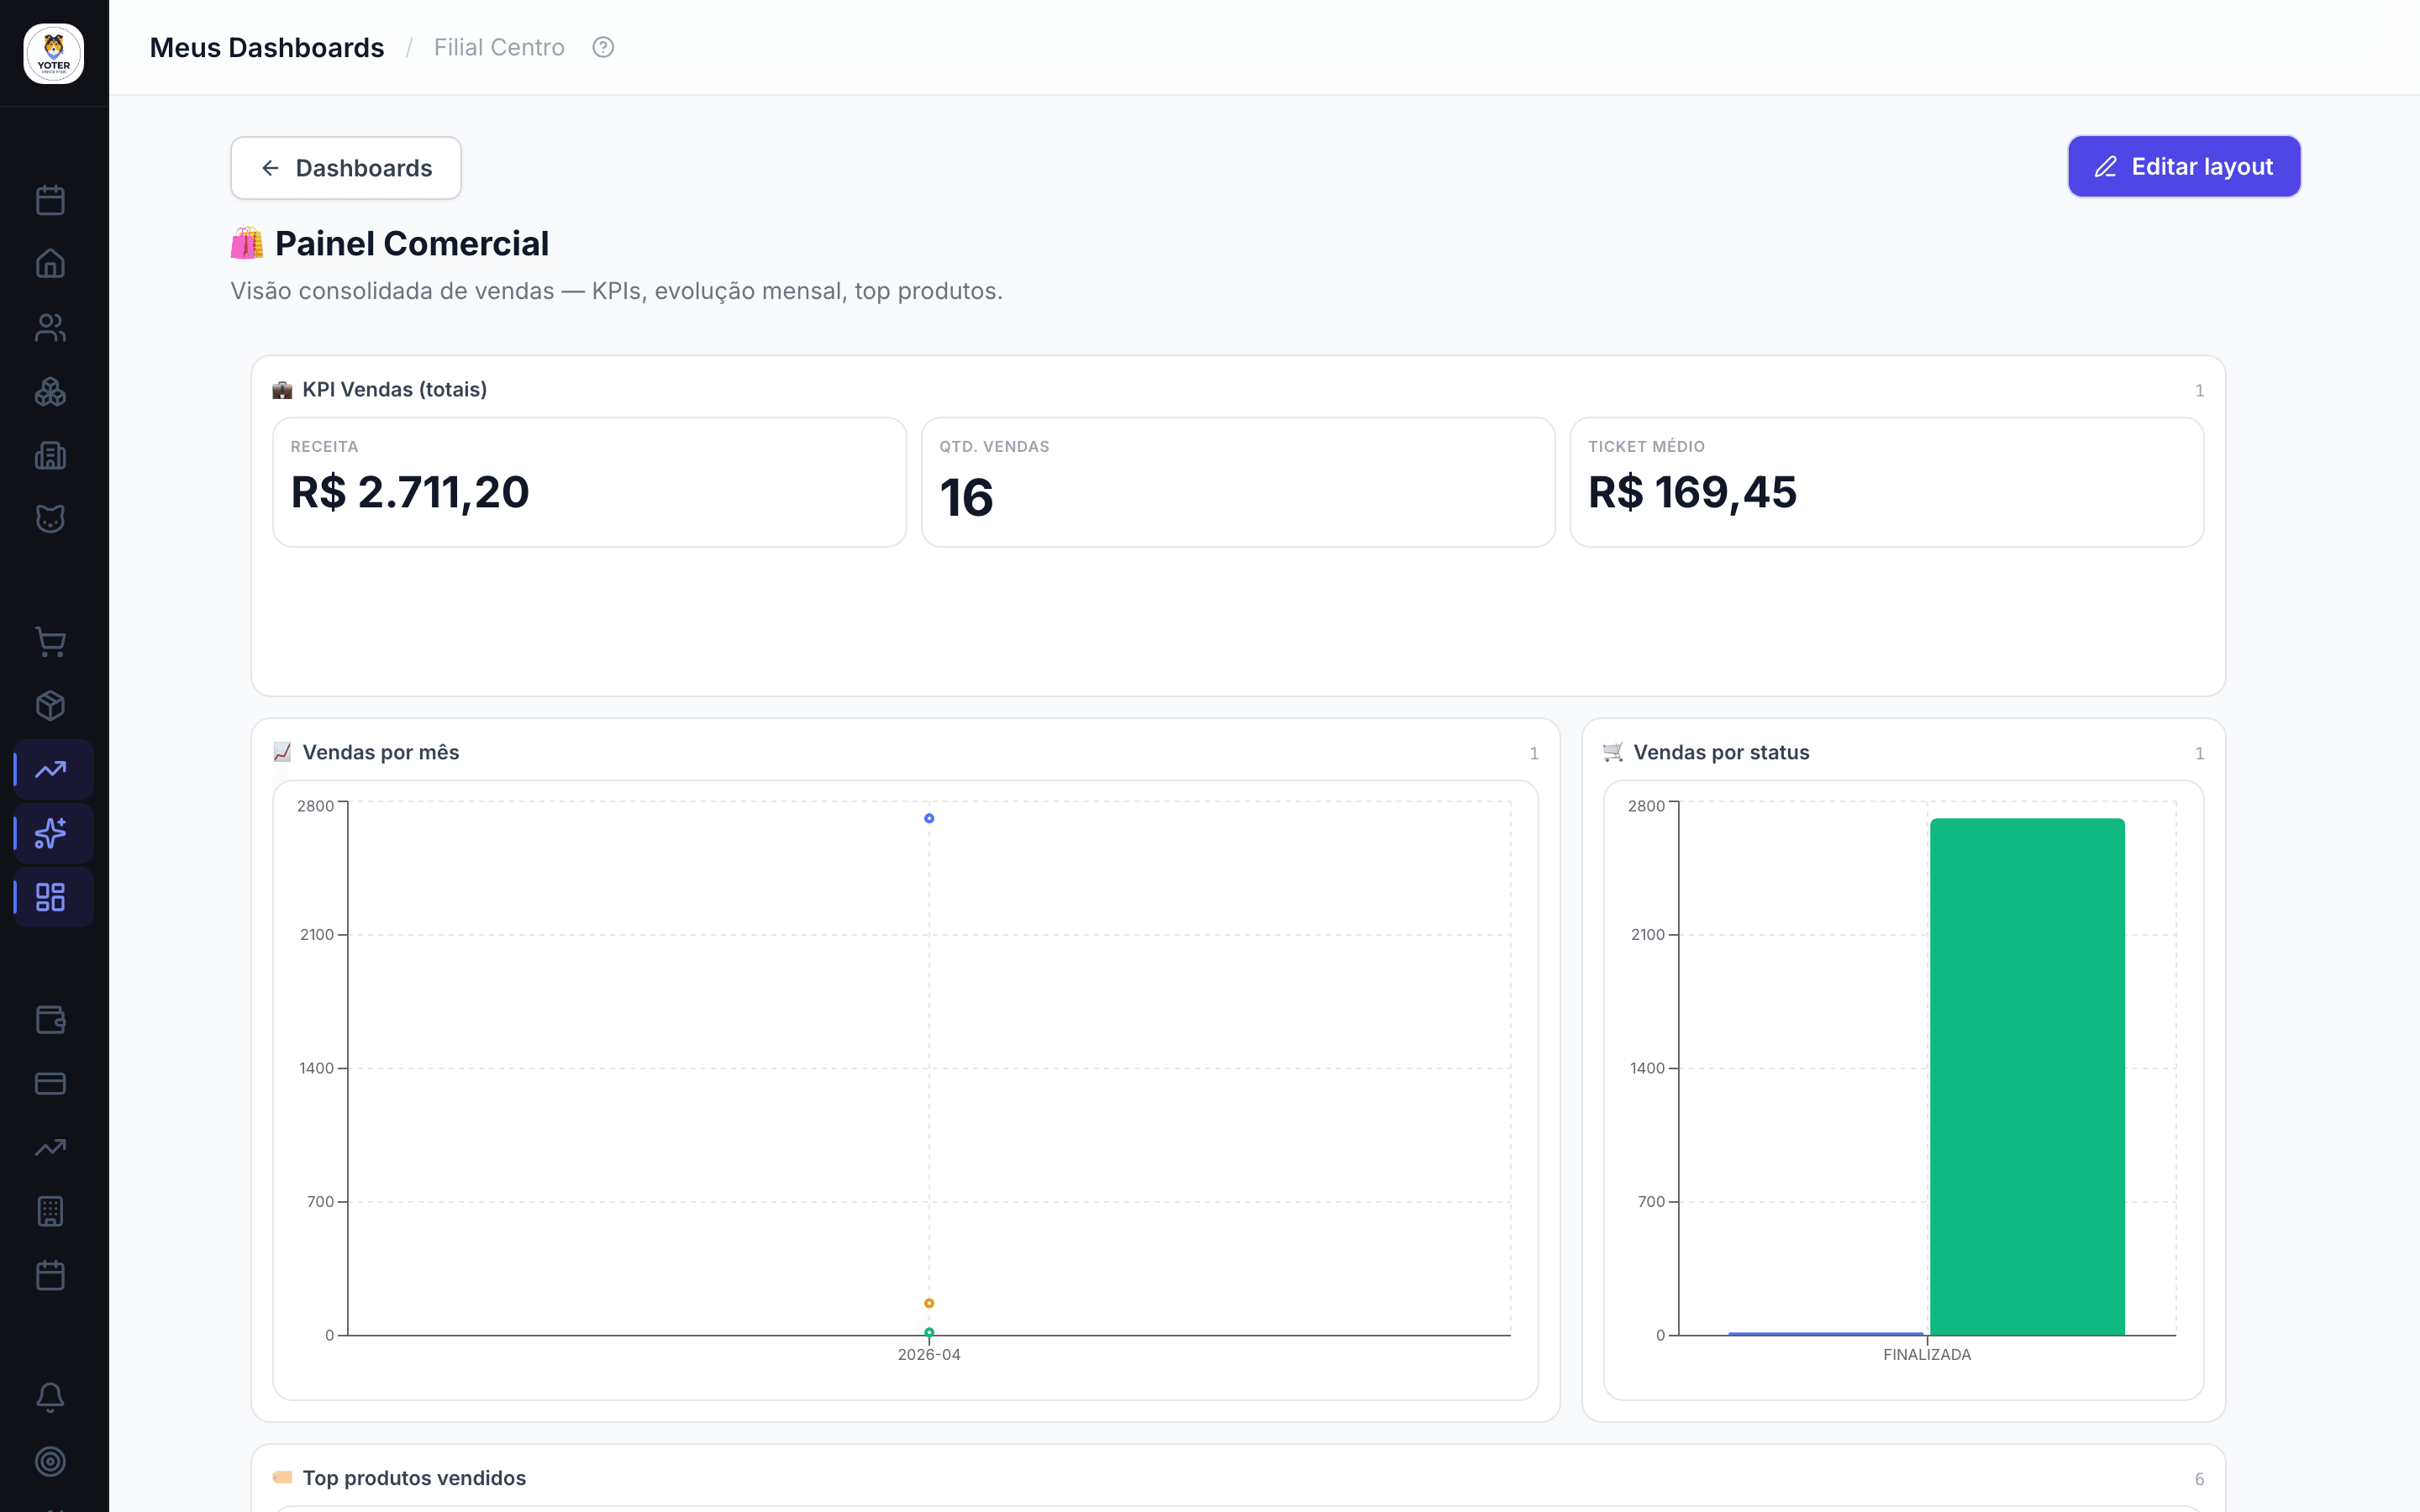The width and height of the screenshot is (2420, 1512).
Task: Open the lower trending-up icon in the sidebar
Action: pos(50,1148)
